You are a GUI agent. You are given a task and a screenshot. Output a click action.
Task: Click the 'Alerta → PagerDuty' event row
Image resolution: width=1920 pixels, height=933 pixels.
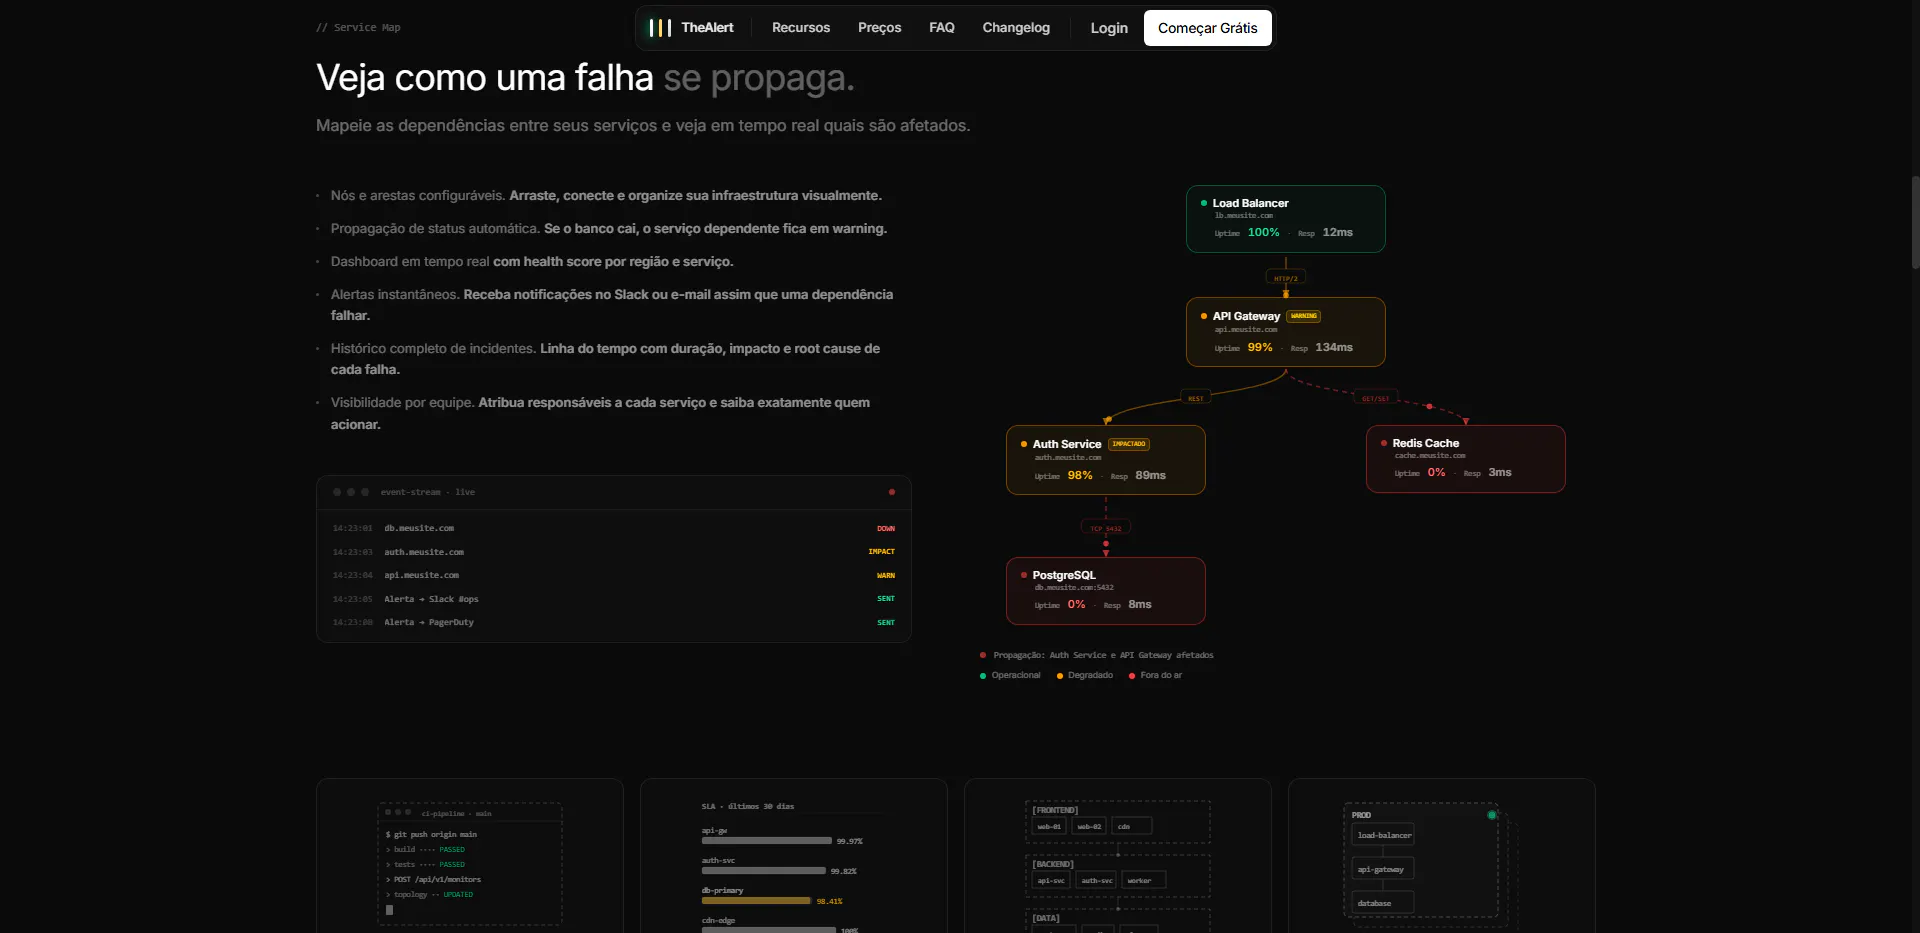point(614,622)
